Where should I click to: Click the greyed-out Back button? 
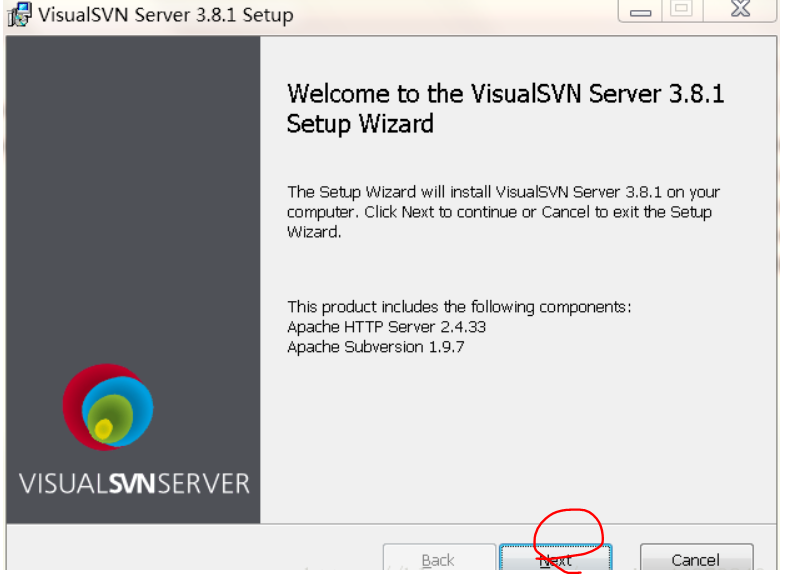coord(439,558)
